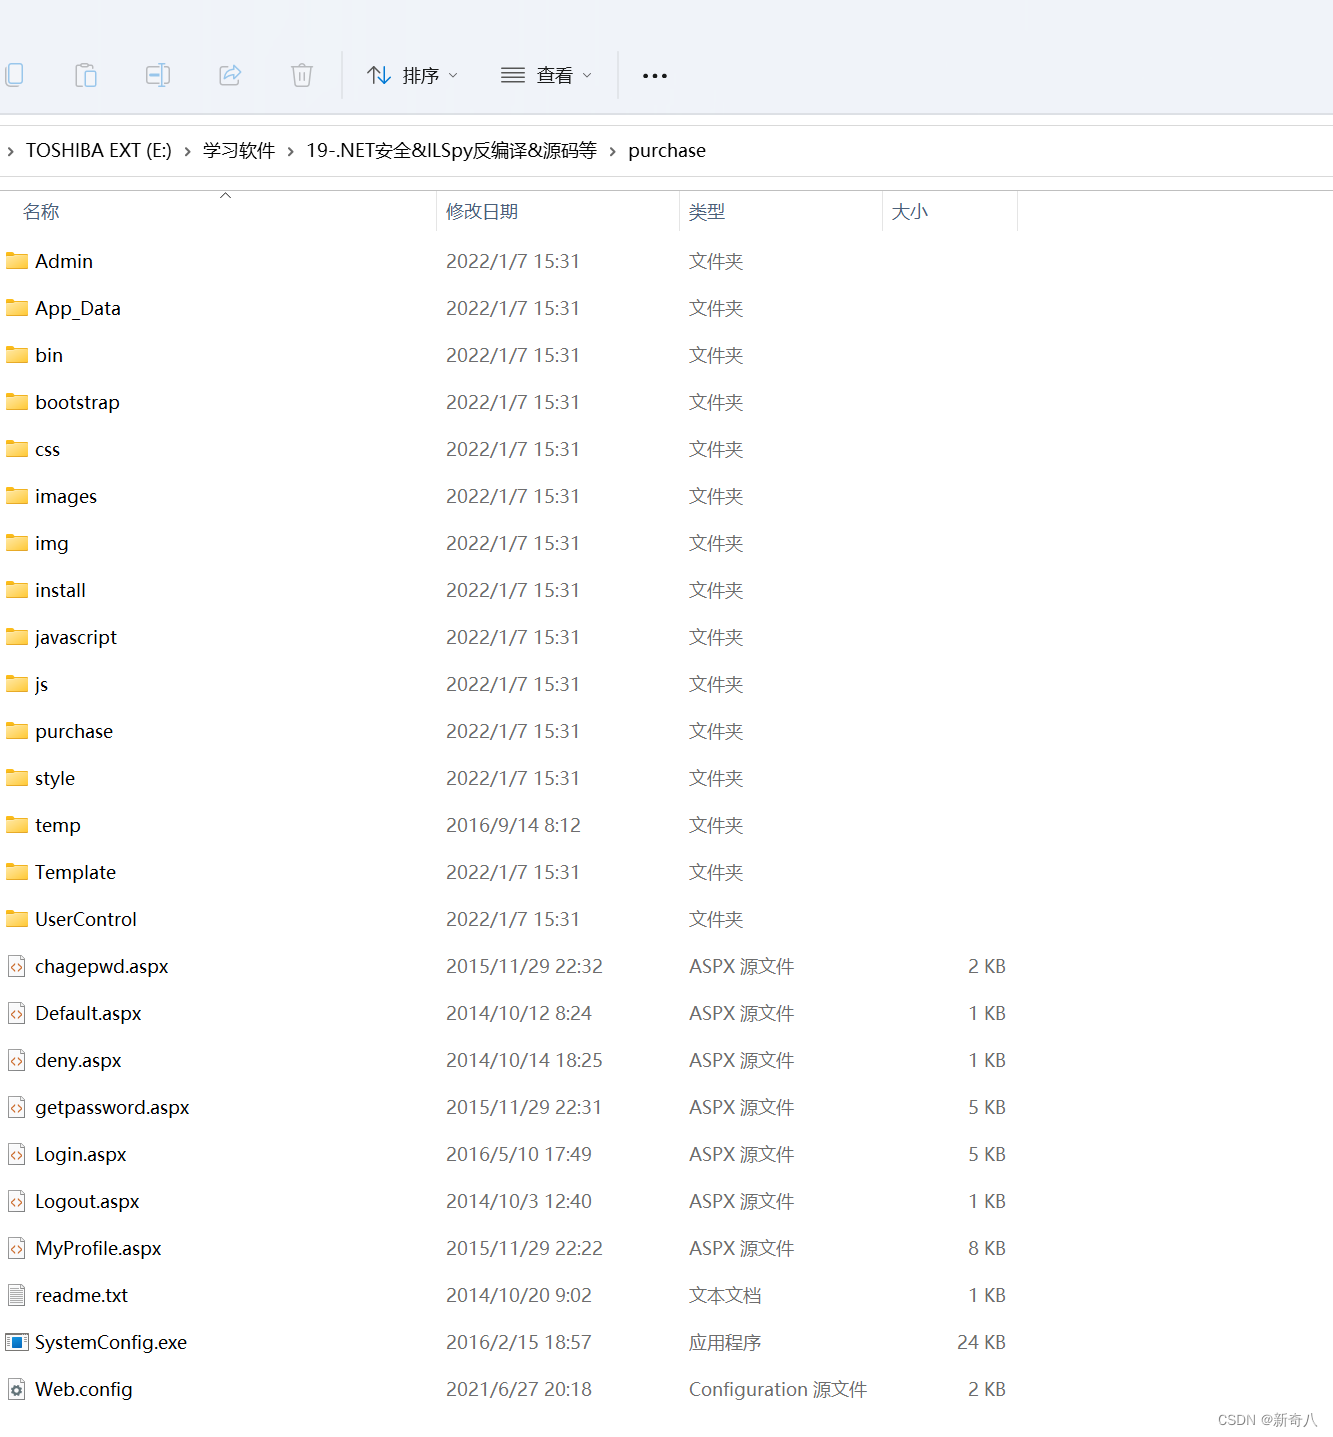Viewport: 1333px width, 1437px height.
Task: Click date 2016/5/10 17:49 of Login.aspx
Action: pos(519,1154)
